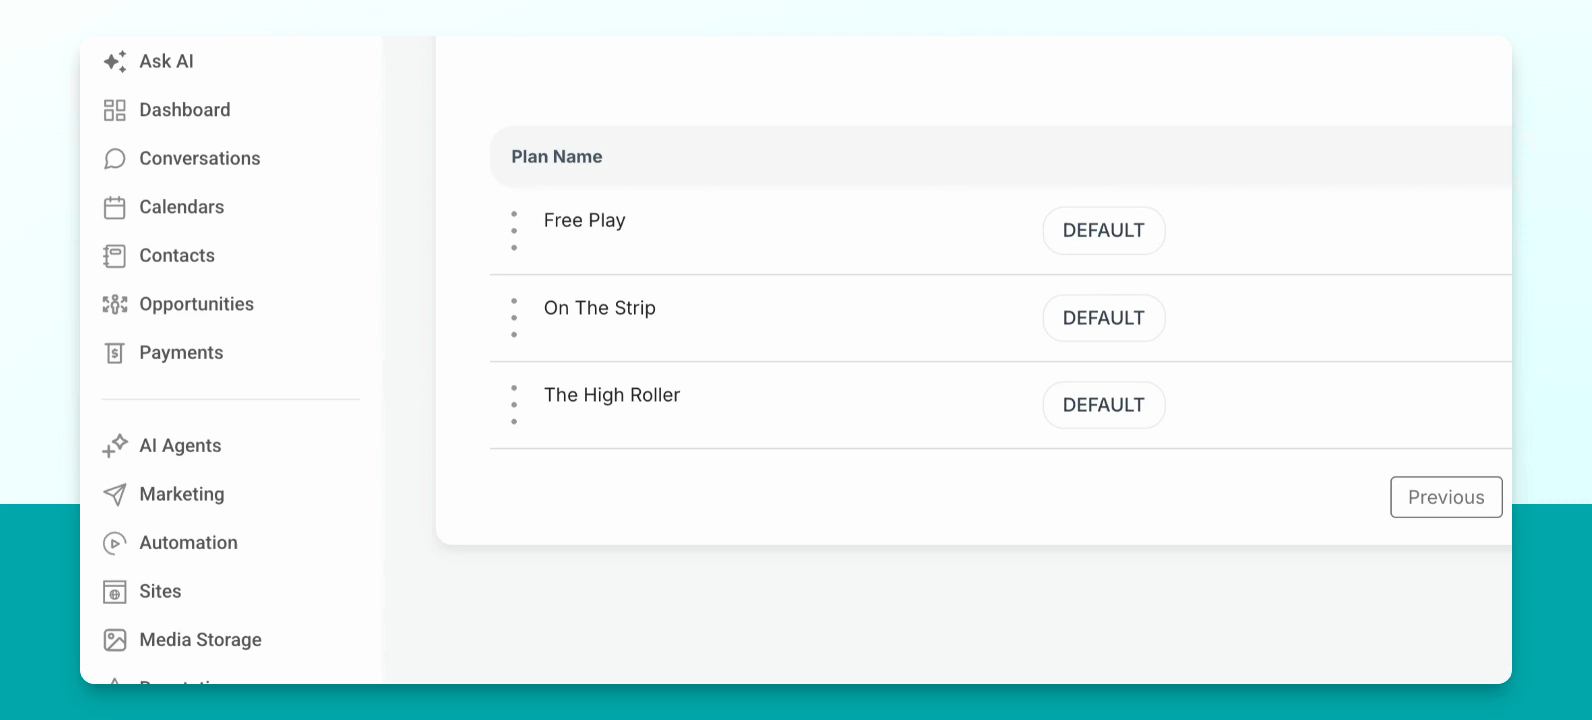Screen dimensions: 1592x720
Task: Open Conversations in the sidebar
Action: (200, 159)
